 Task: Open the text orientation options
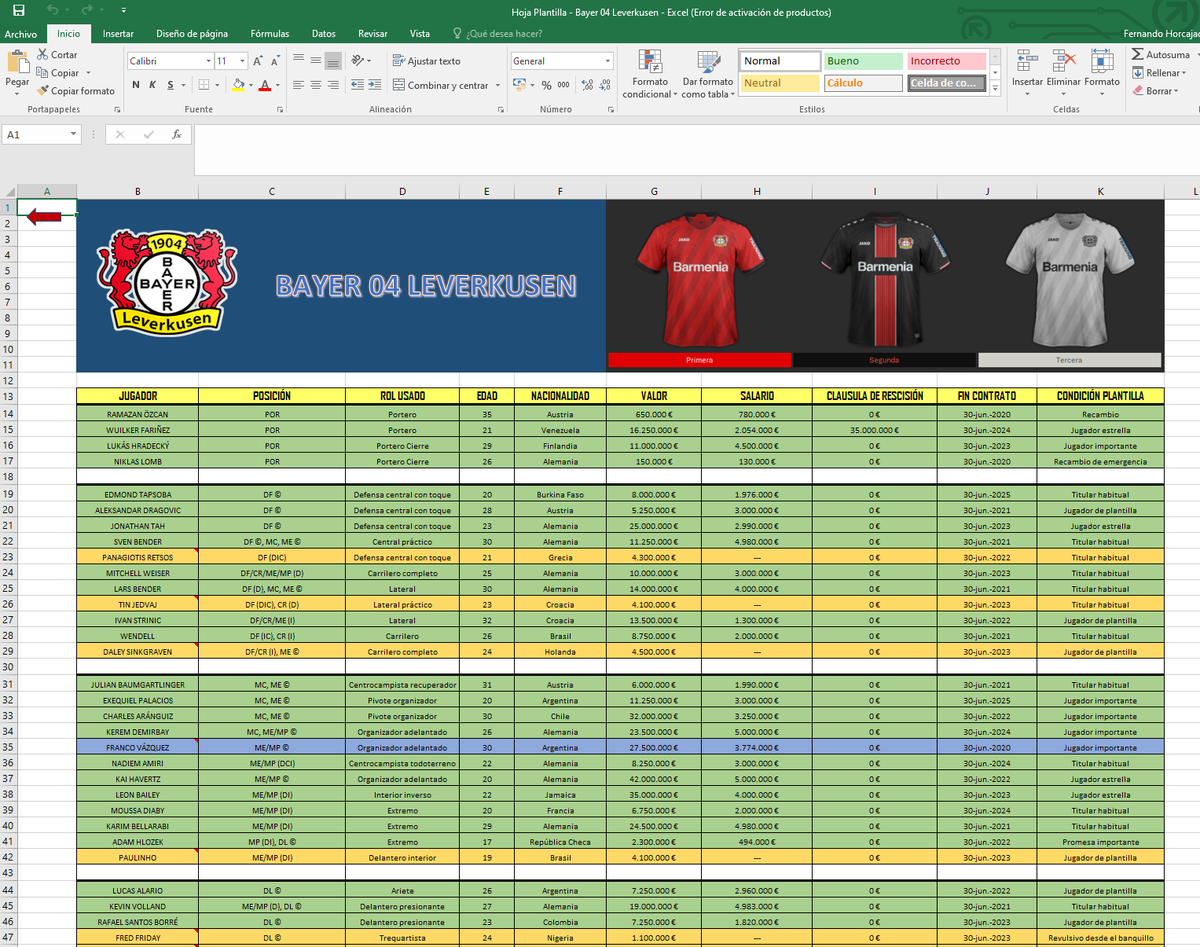pos(359,60)
